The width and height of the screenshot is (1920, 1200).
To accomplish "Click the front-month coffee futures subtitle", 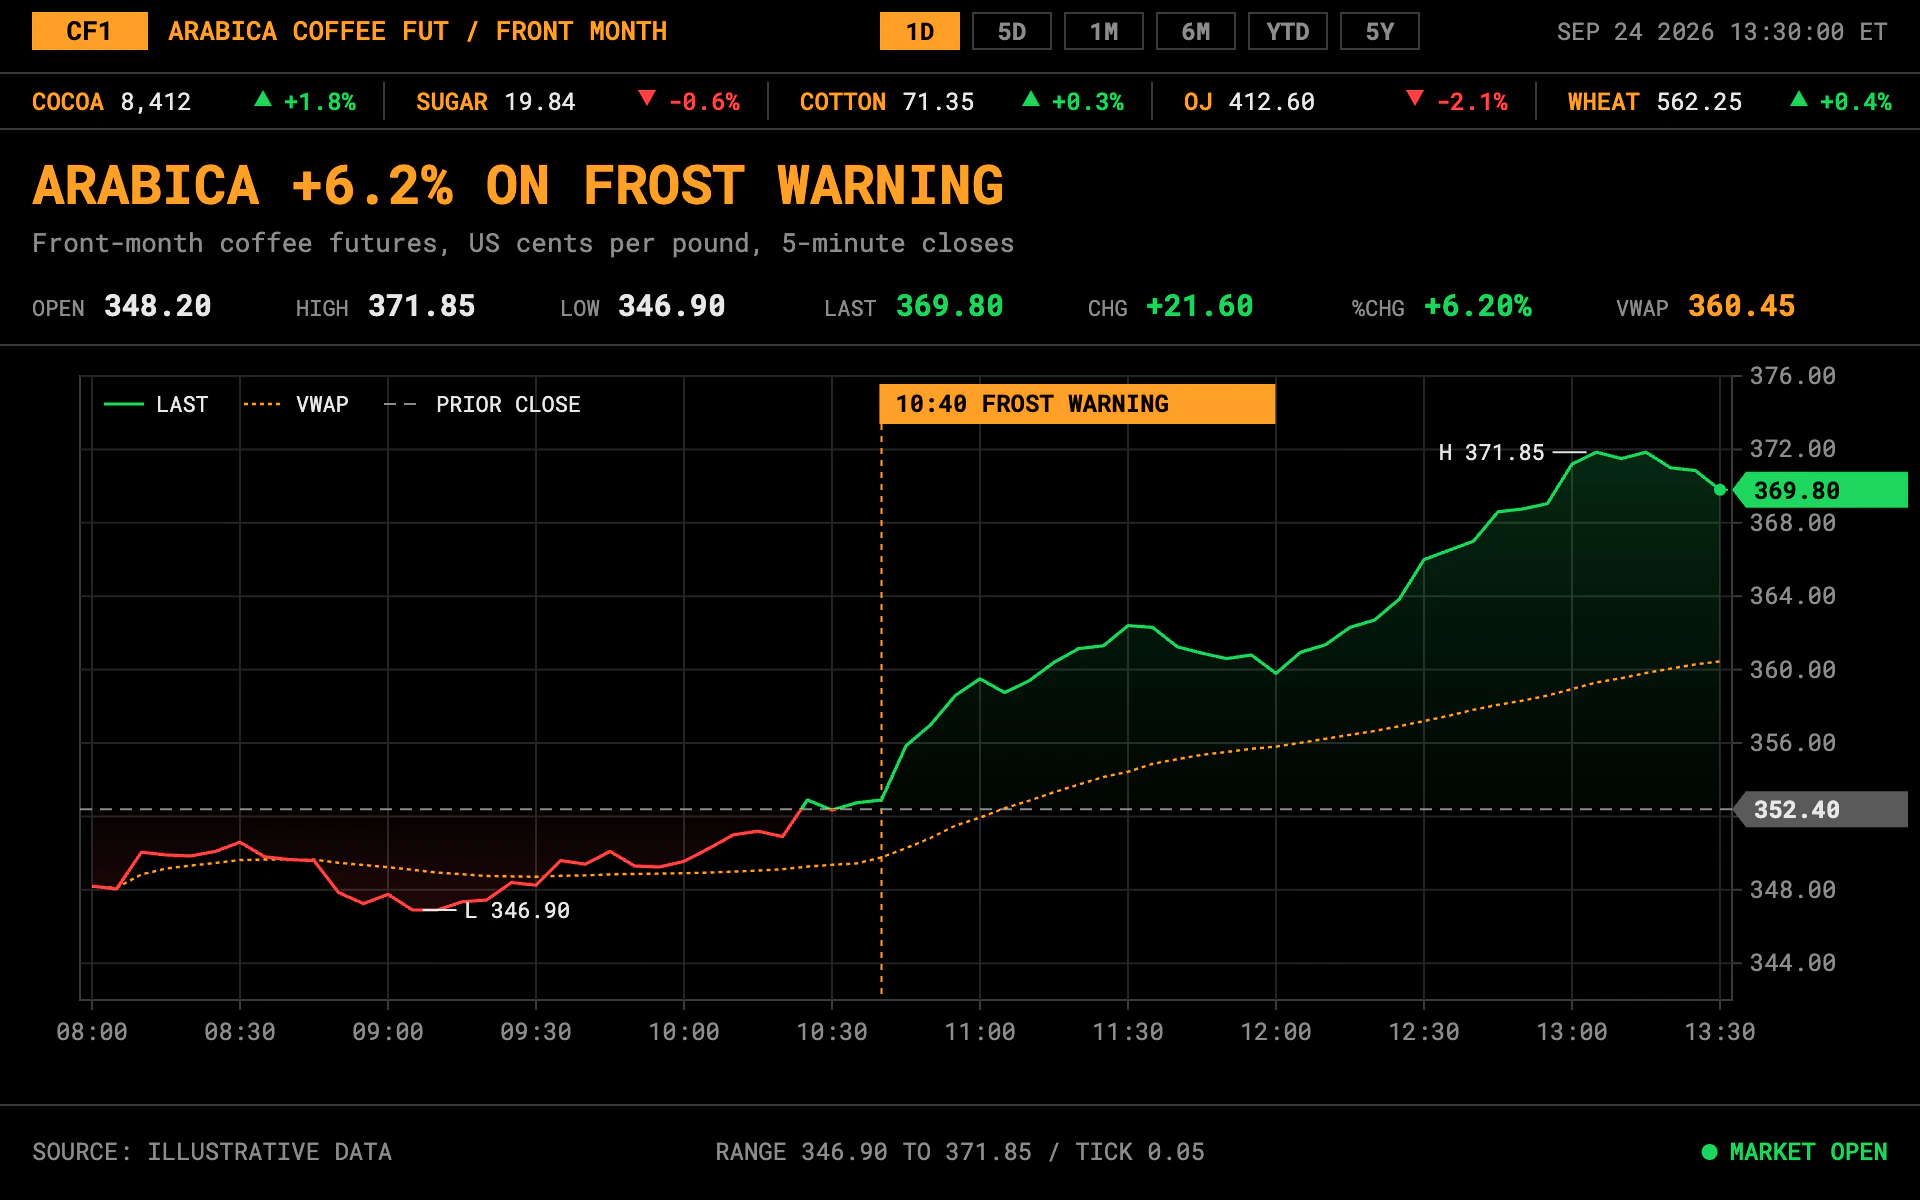I will pyautogui.click(x=523, y=243).
